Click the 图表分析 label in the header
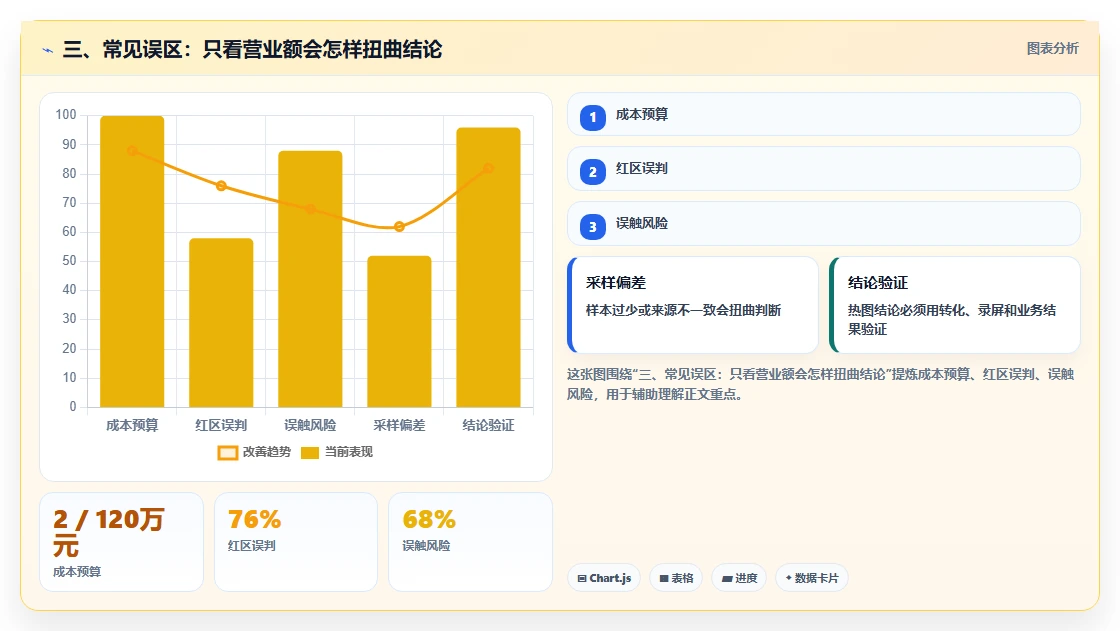The height and width of the screenshot is (631, 1120). (x=1052, y=49)
